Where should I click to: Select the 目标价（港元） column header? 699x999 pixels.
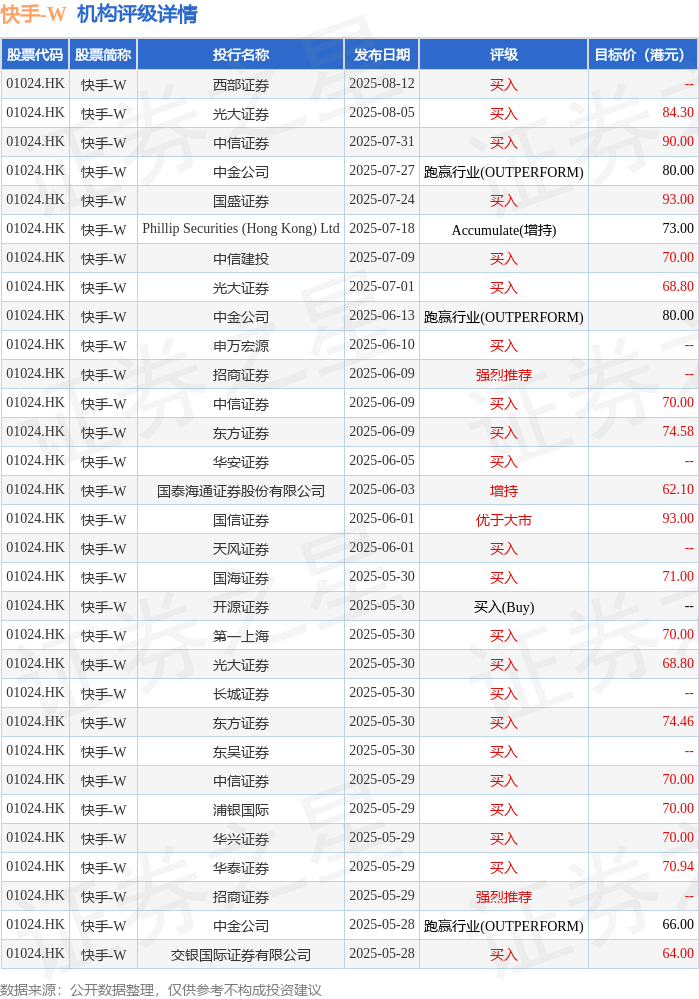(x=642, y=55)
